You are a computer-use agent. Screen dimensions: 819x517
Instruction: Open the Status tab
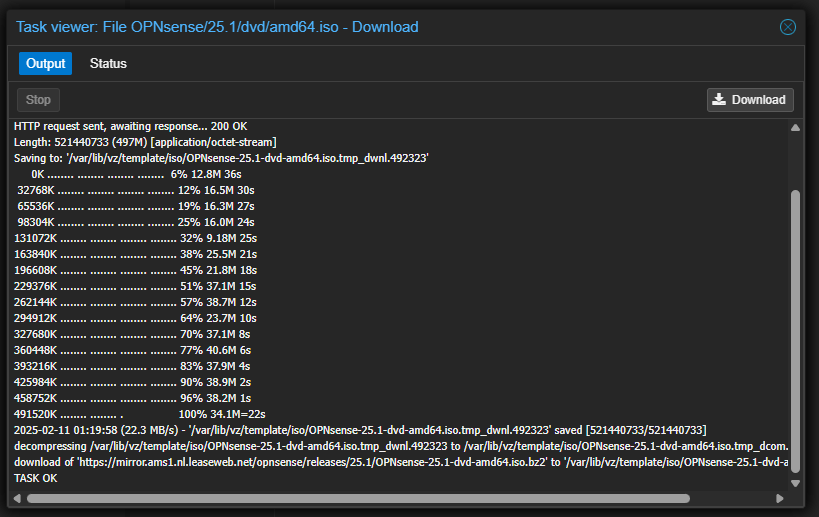pyautogui.click(x=108, y=63)
